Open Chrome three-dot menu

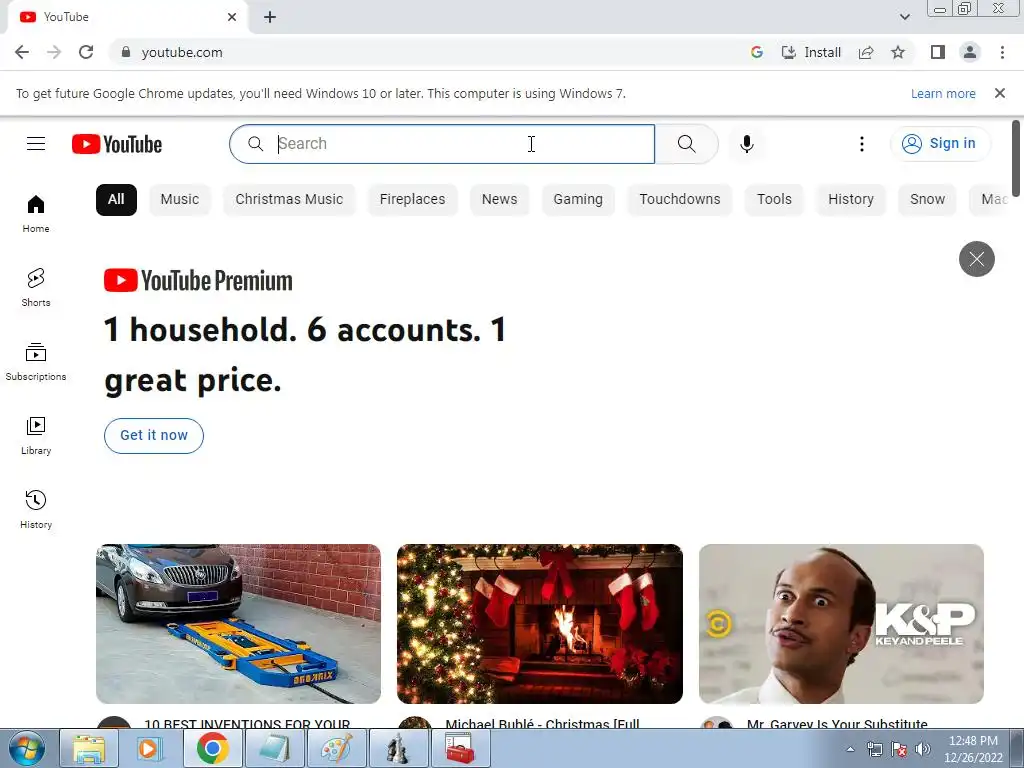[x=1002, y=52]
